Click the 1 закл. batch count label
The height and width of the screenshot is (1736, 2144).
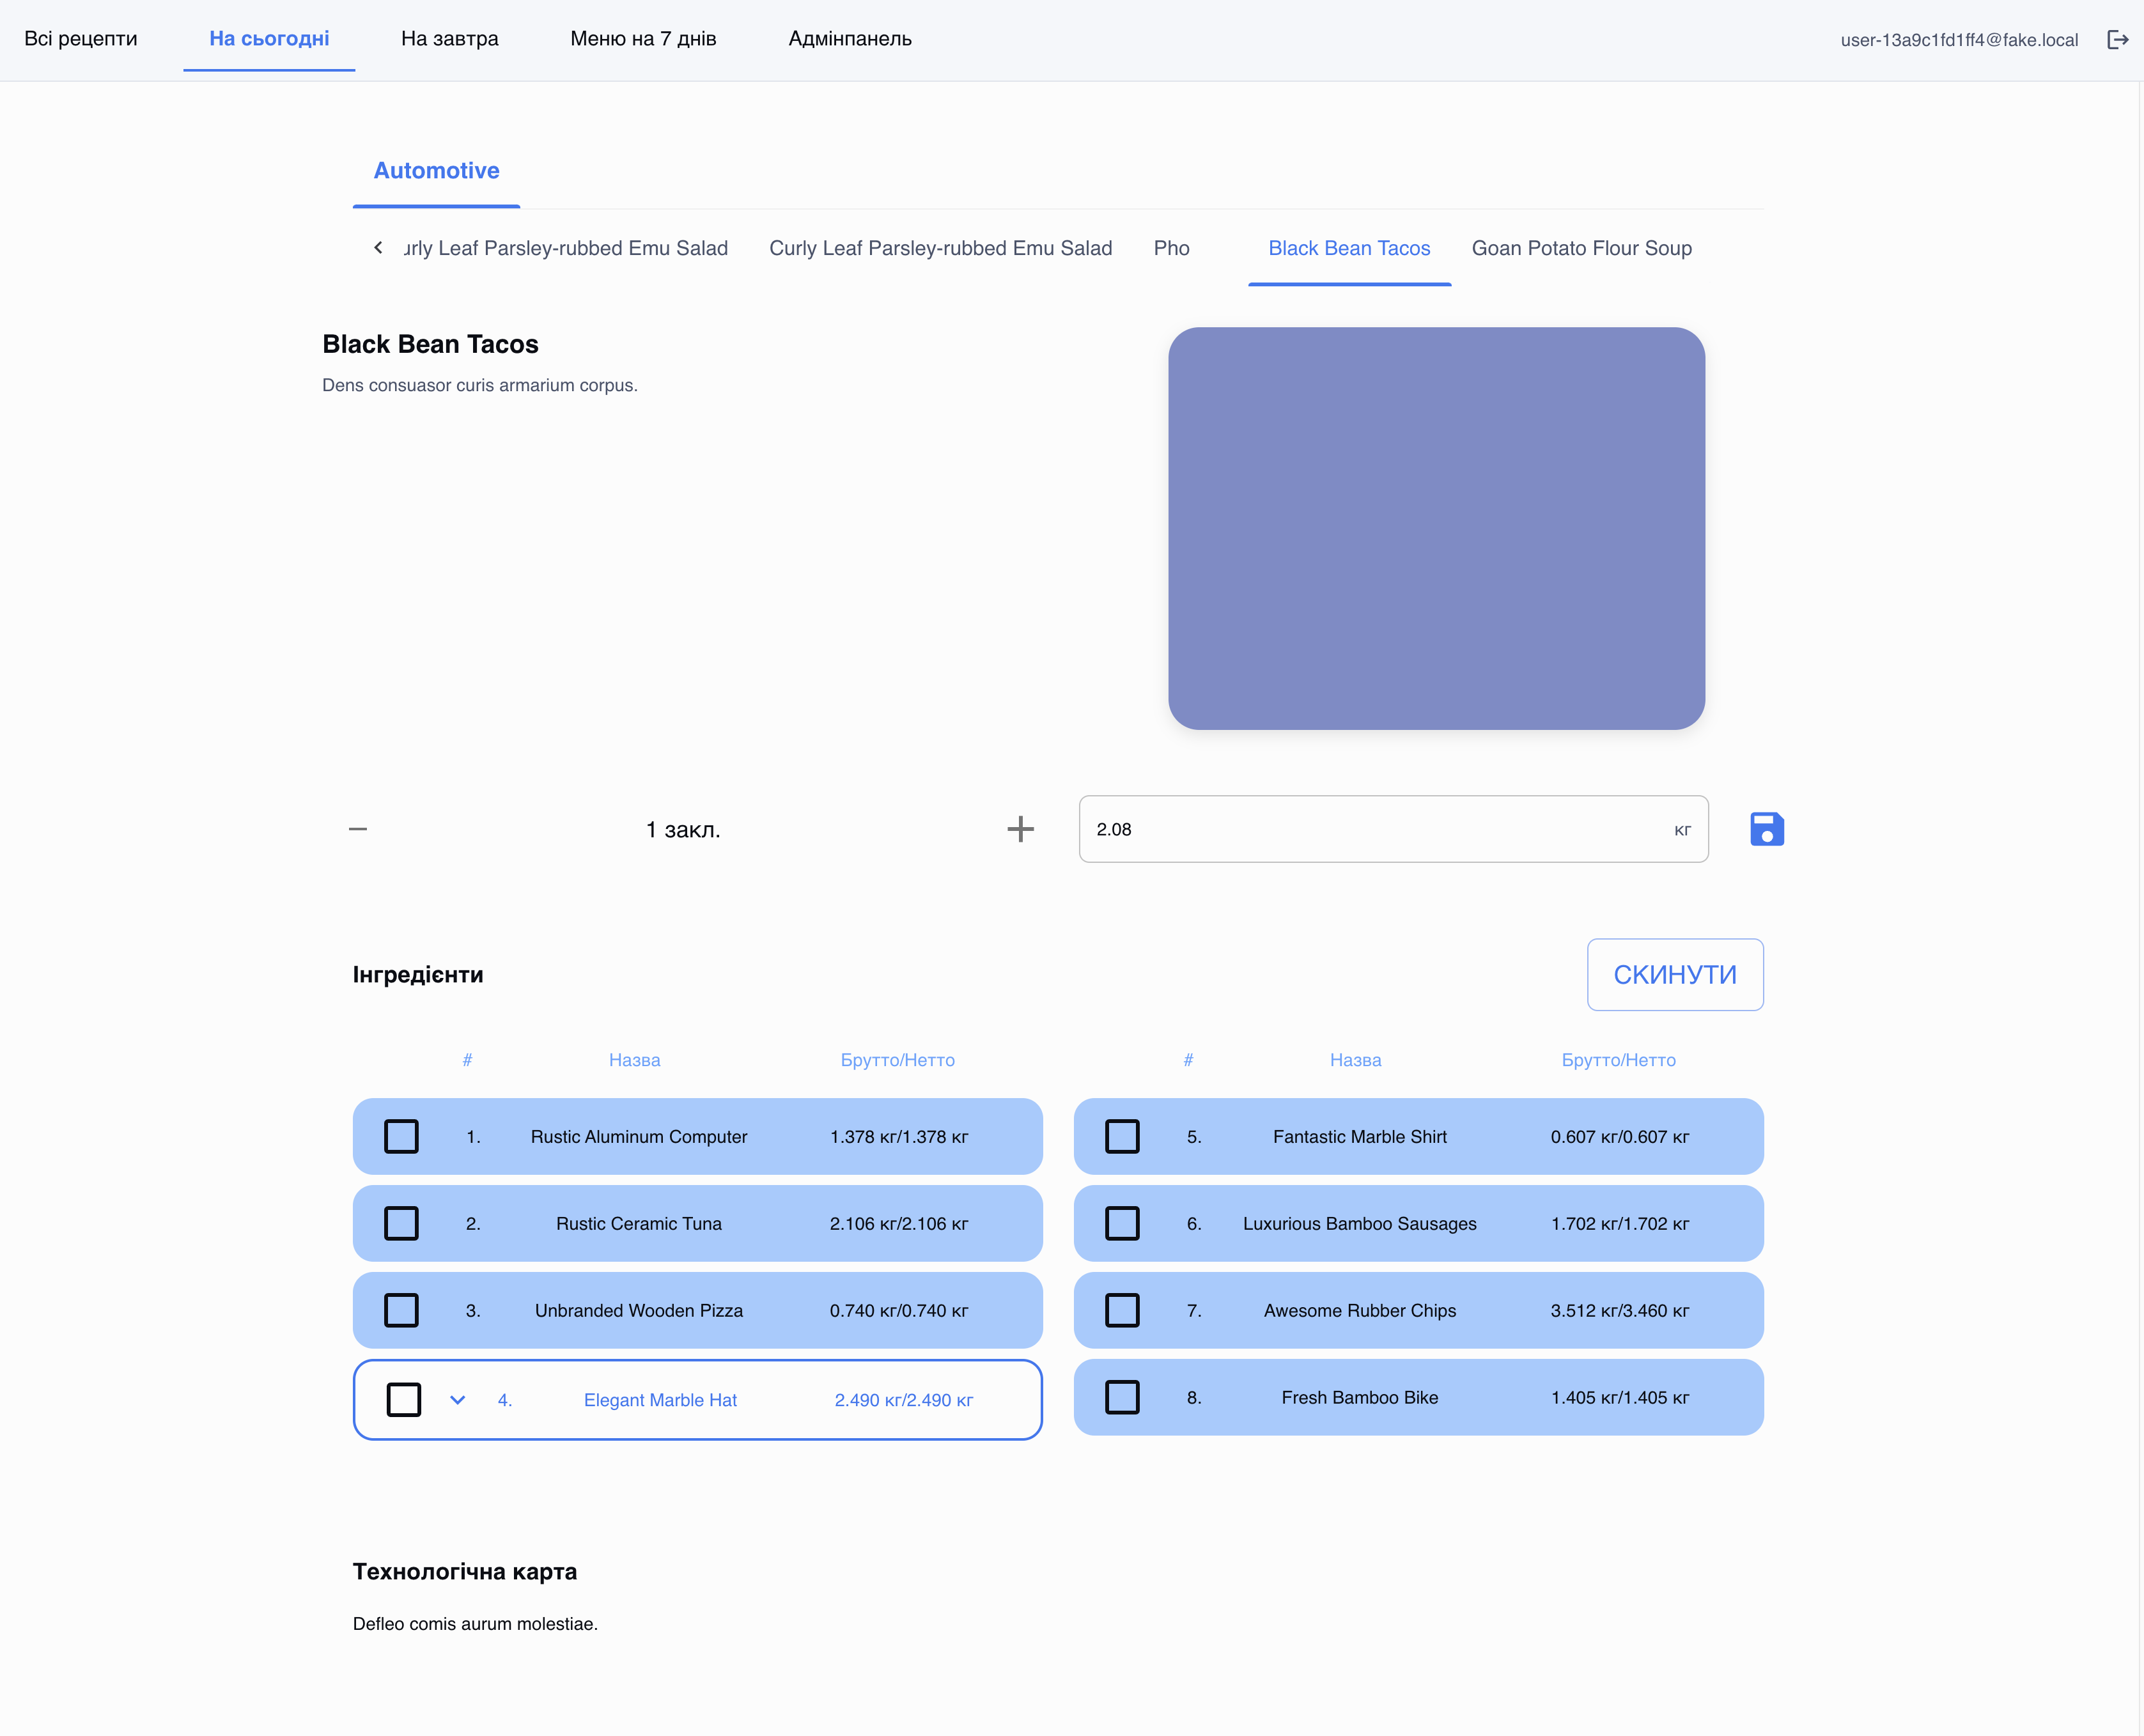click(683, 830)
